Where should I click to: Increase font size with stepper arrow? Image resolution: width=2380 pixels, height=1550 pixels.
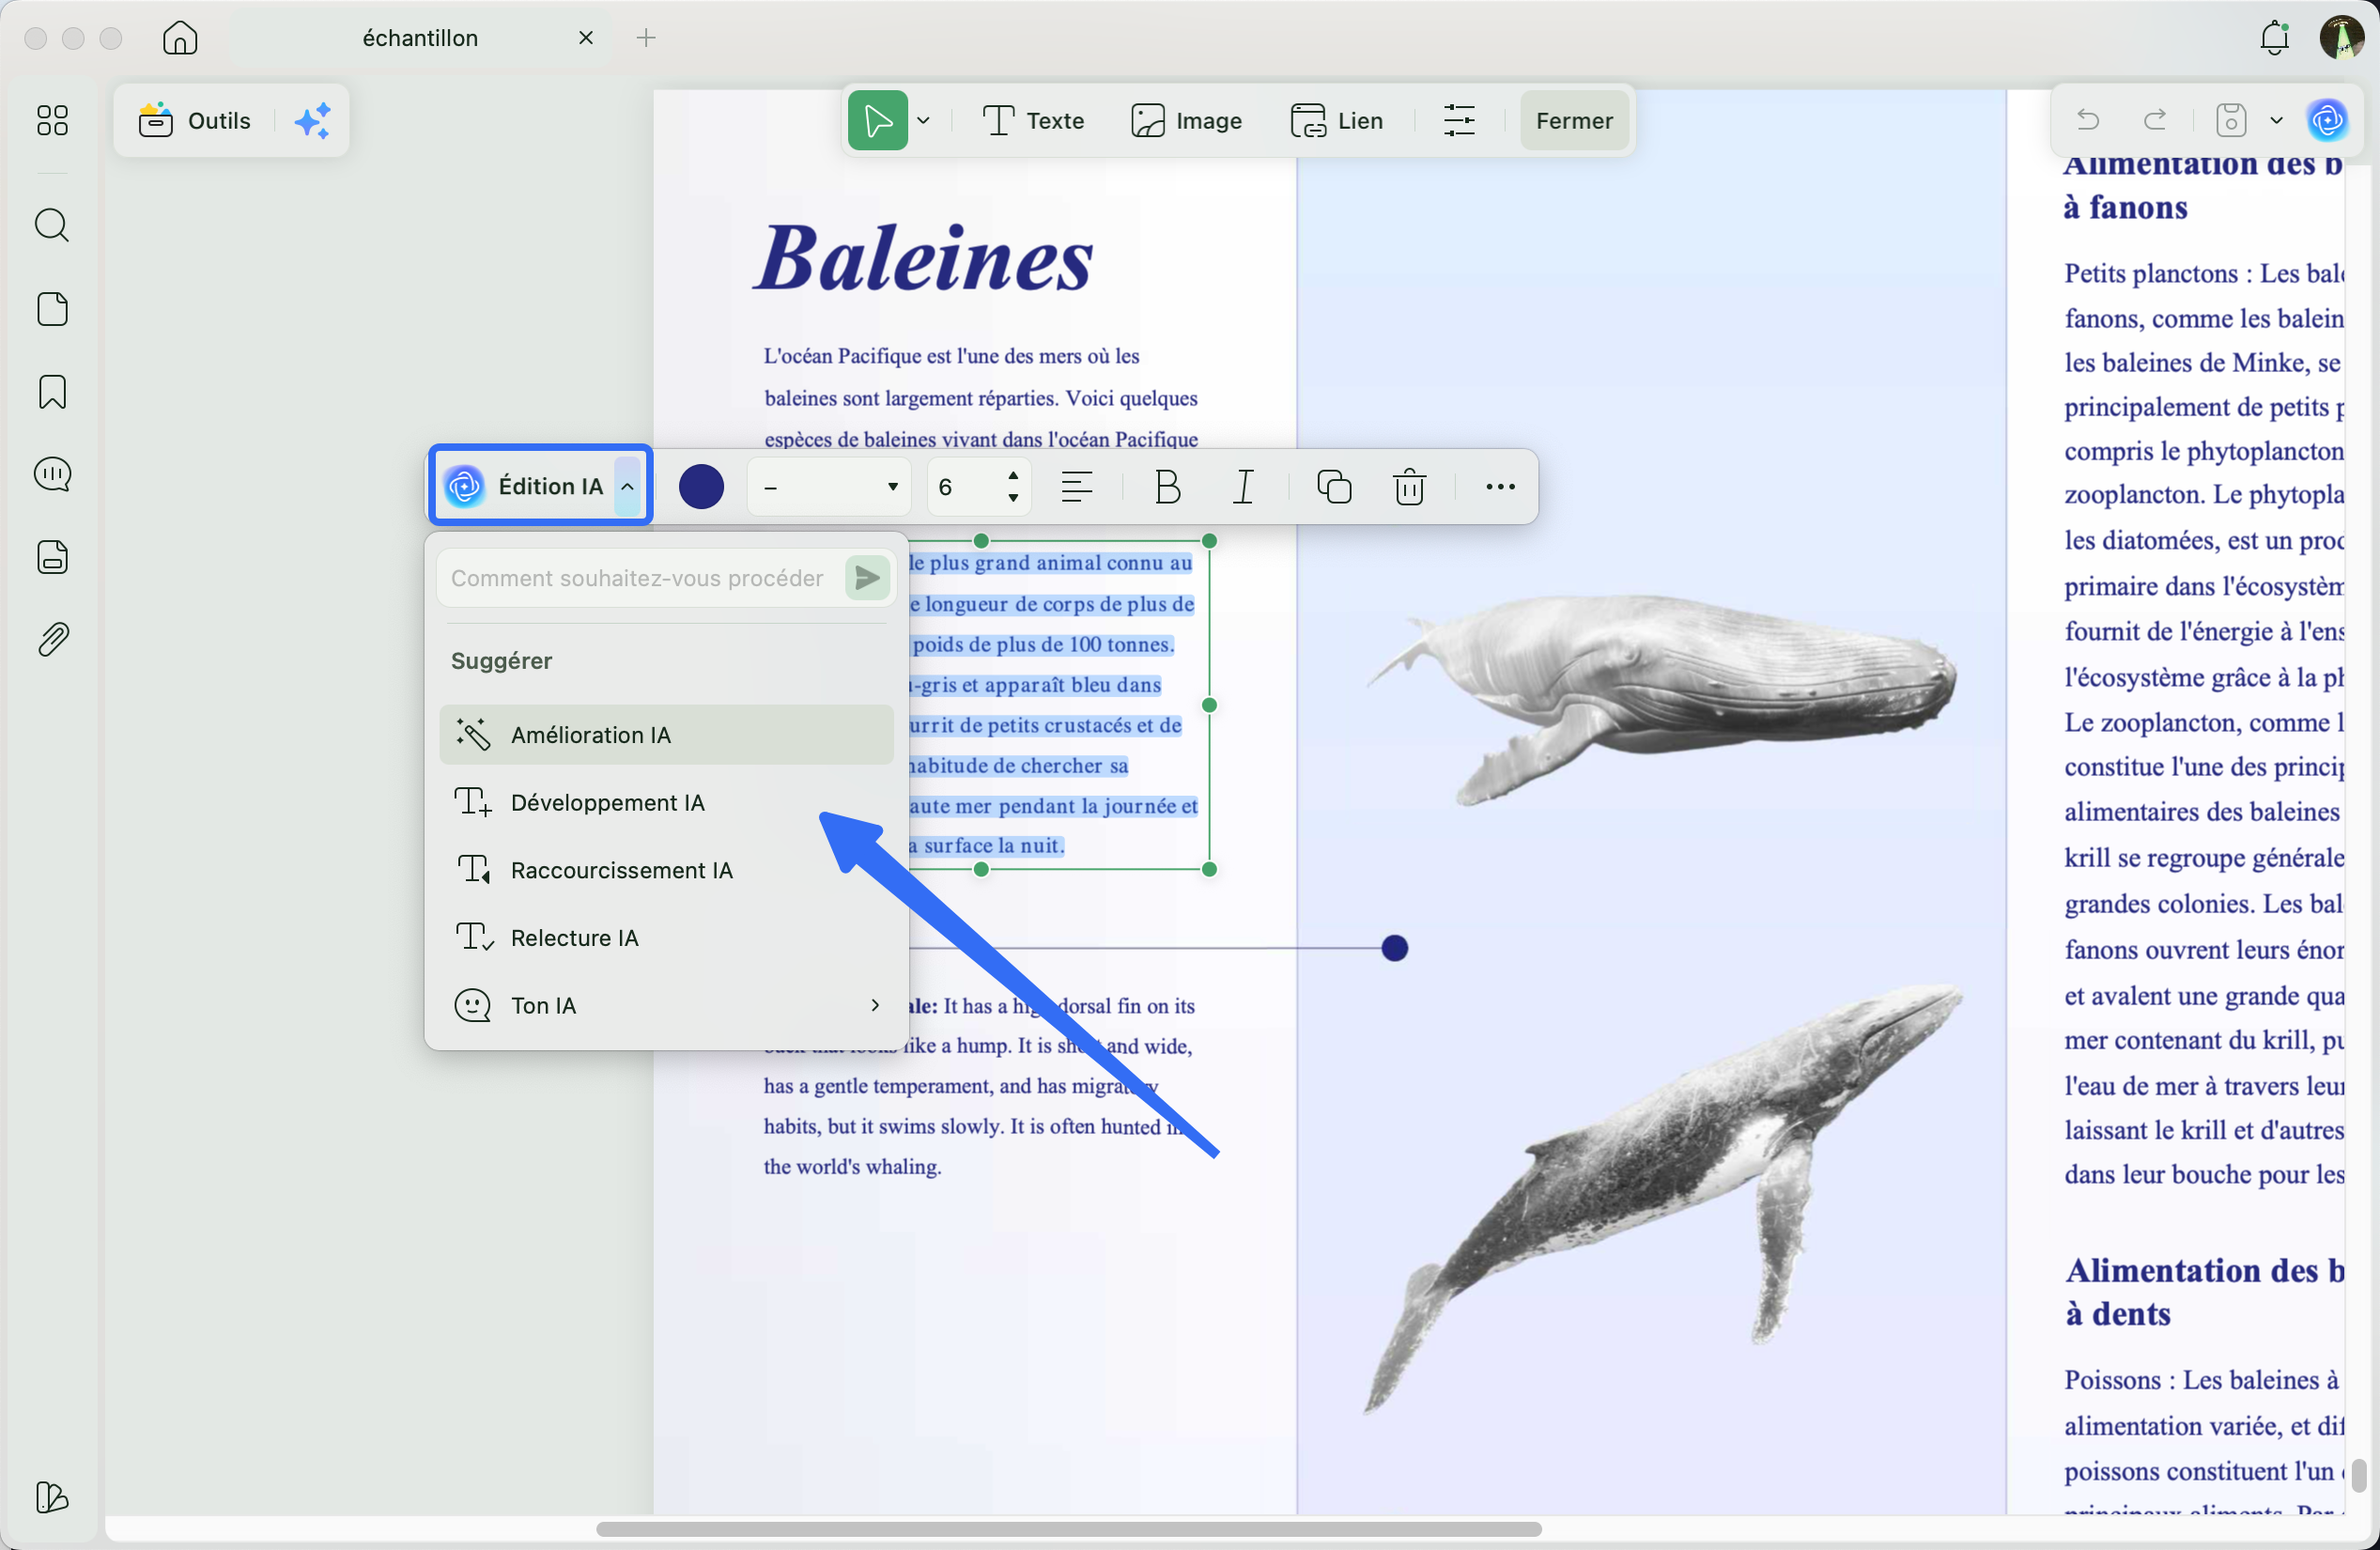[1013, 476]
